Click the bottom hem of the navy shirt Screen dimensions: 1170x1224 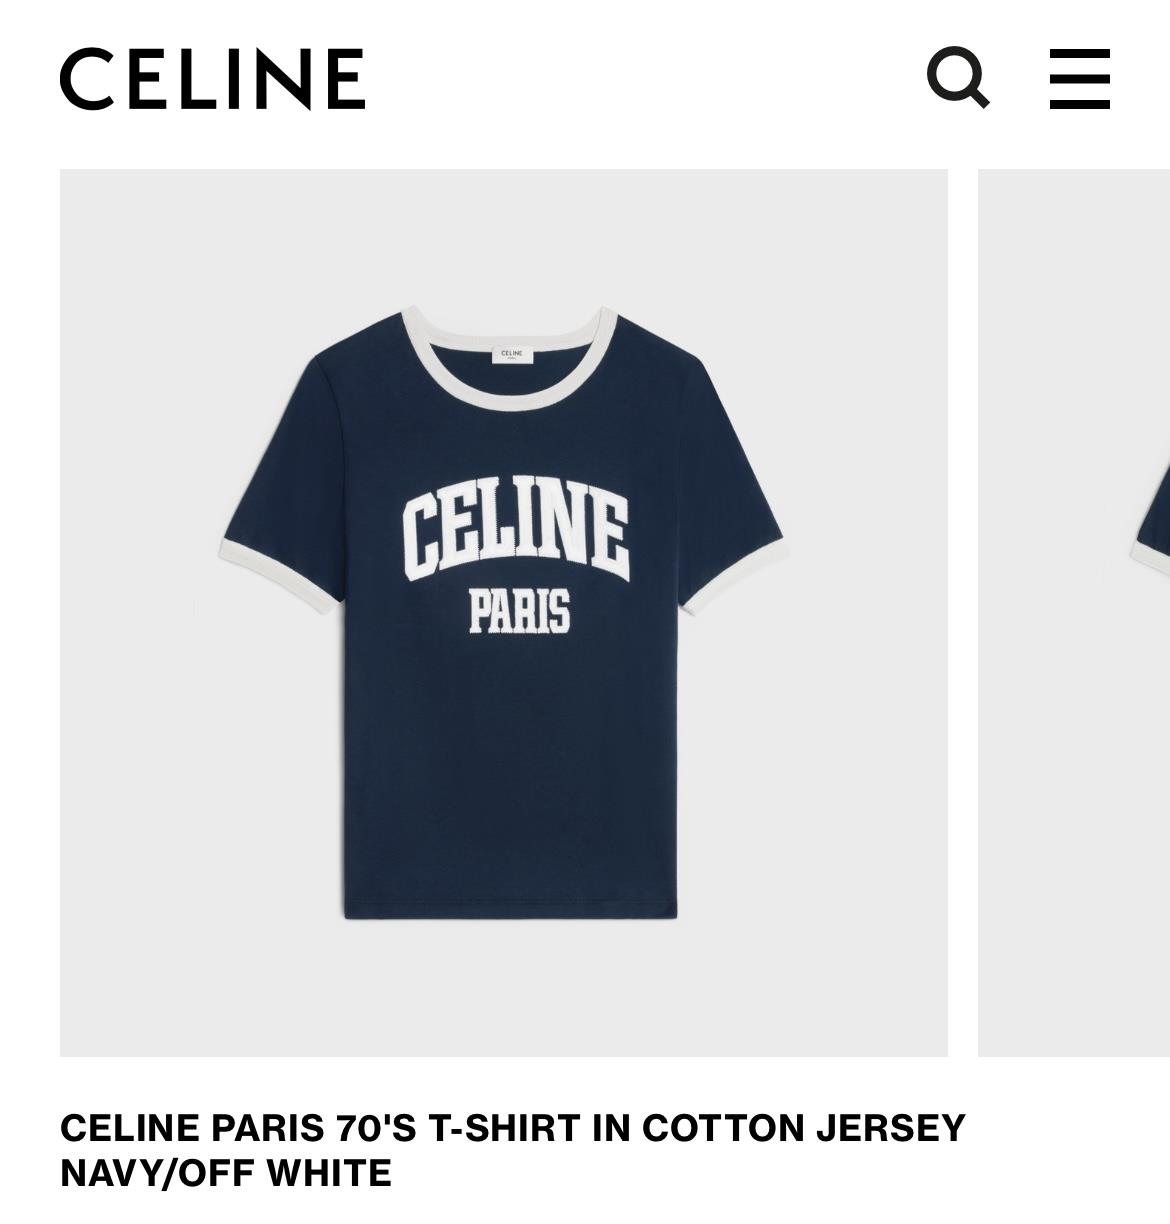(x=510, y=911)
